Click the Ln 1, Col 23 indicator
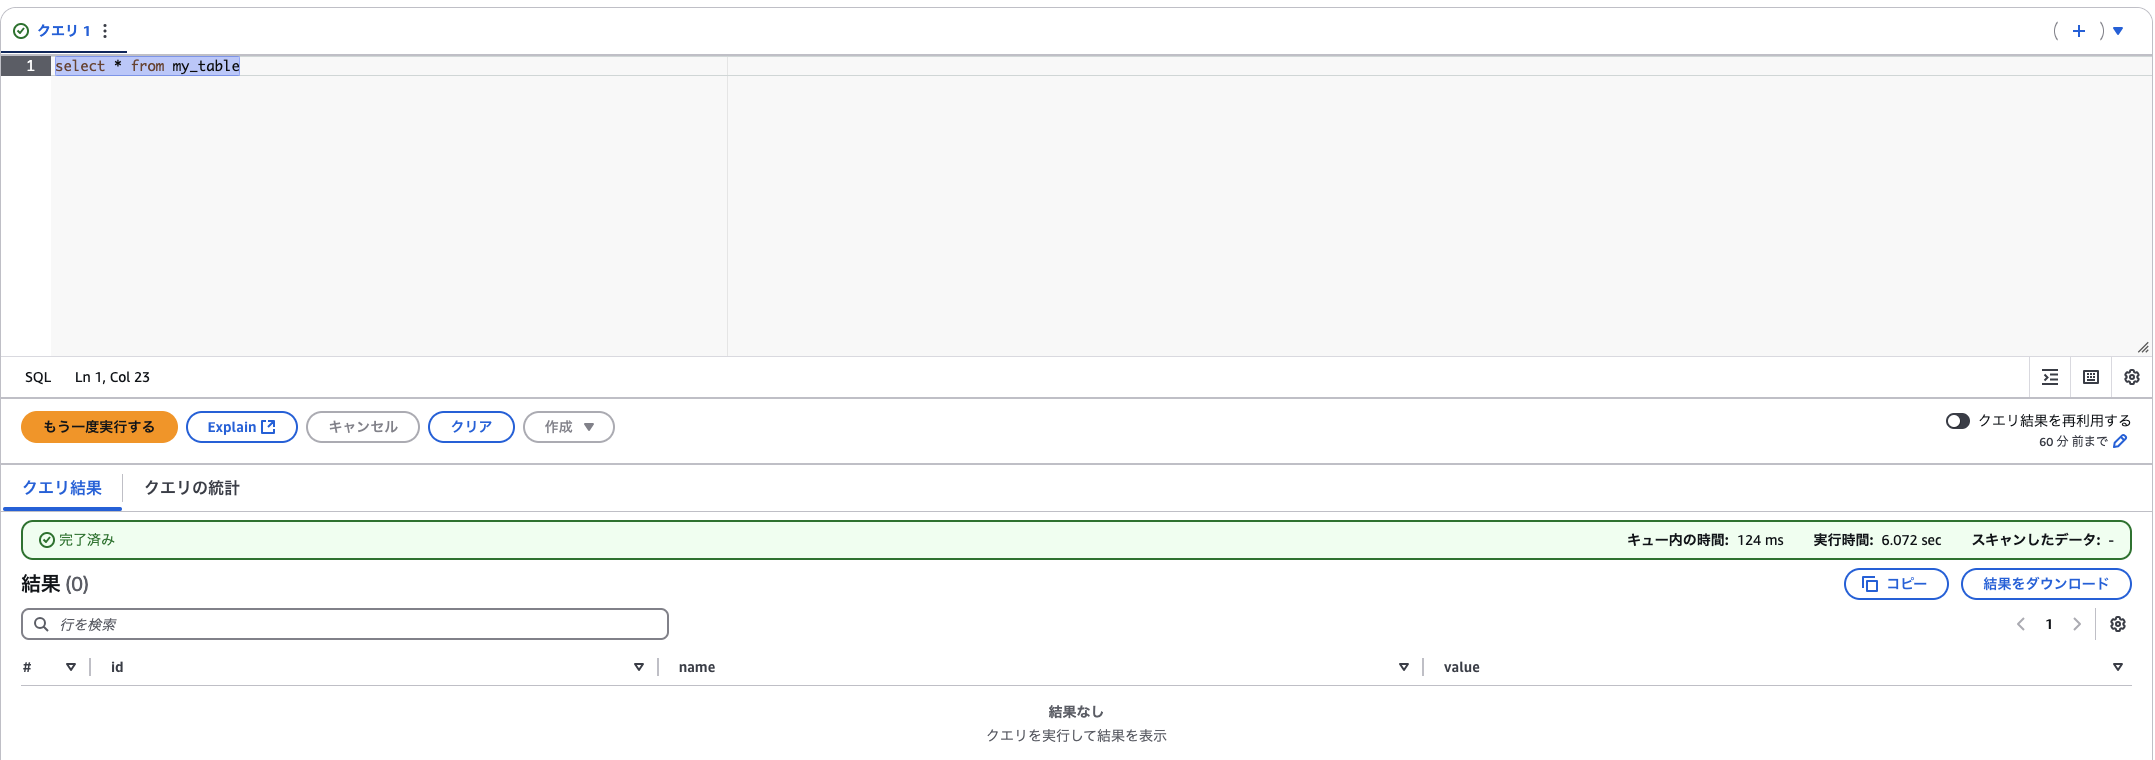Image resolution: width=2155 pixels, height=760 pixels. tap(112, 377)
